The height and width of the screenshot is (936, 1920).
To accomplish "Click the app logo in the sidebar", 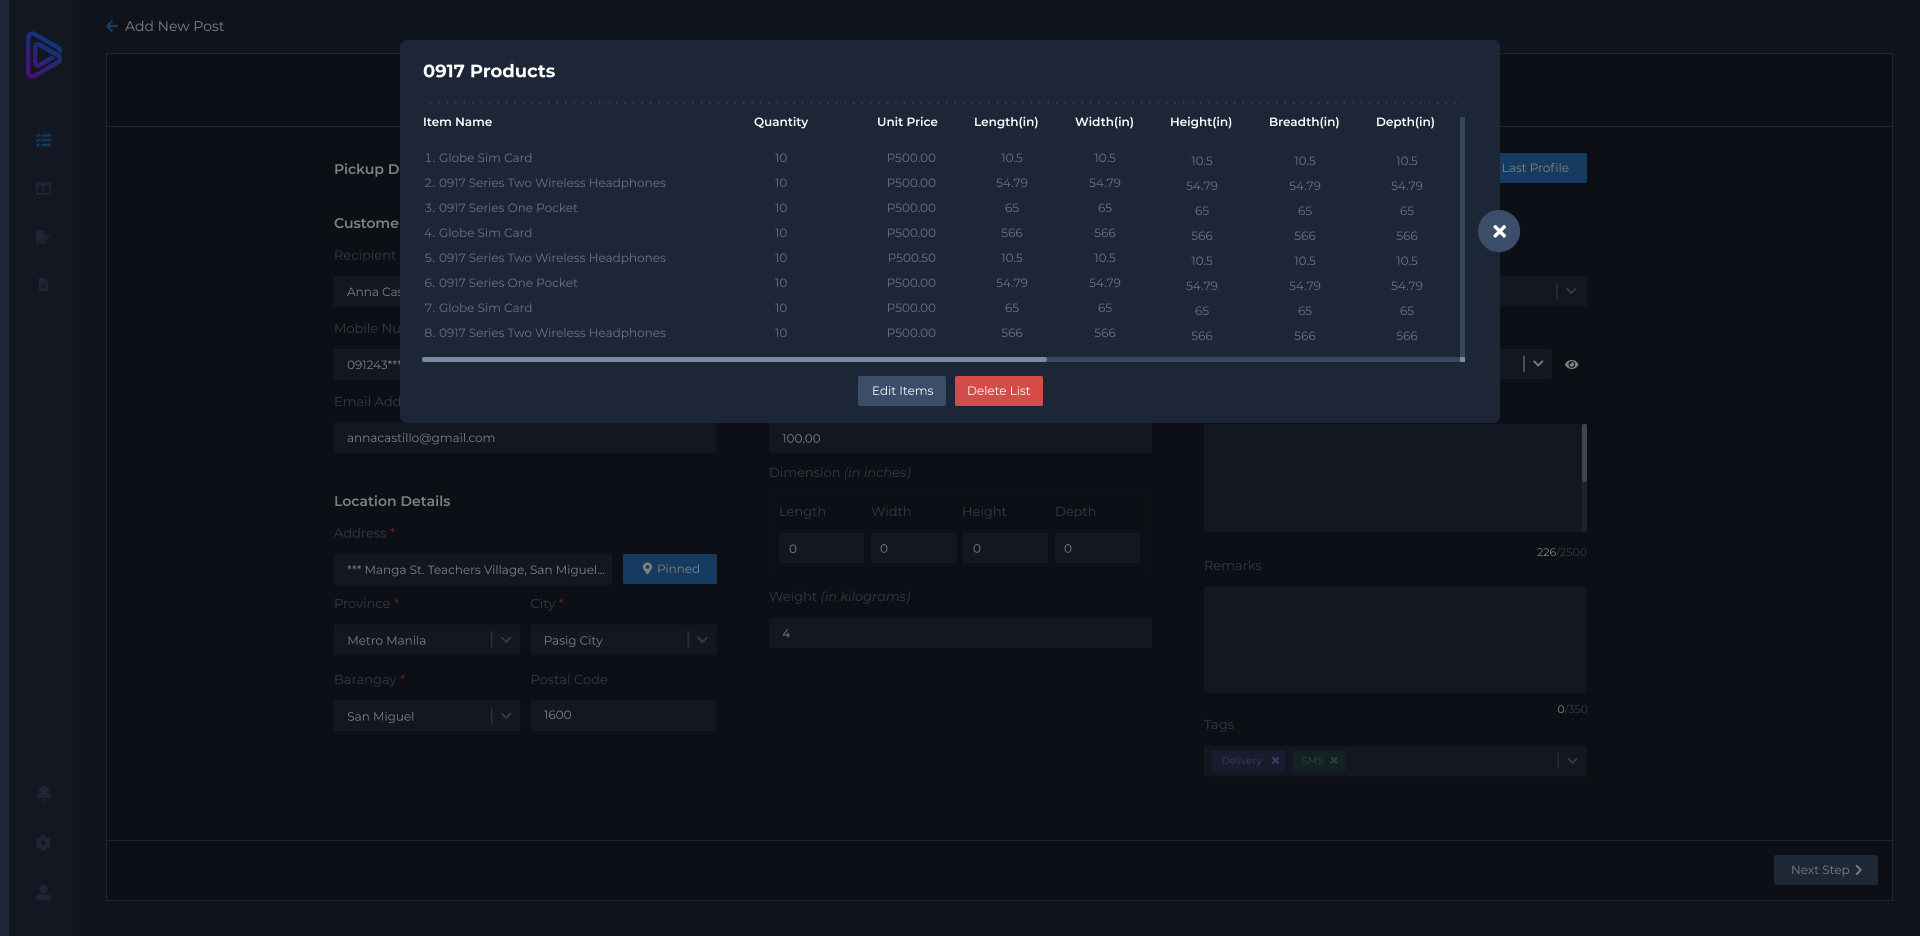I will point(44,55).
